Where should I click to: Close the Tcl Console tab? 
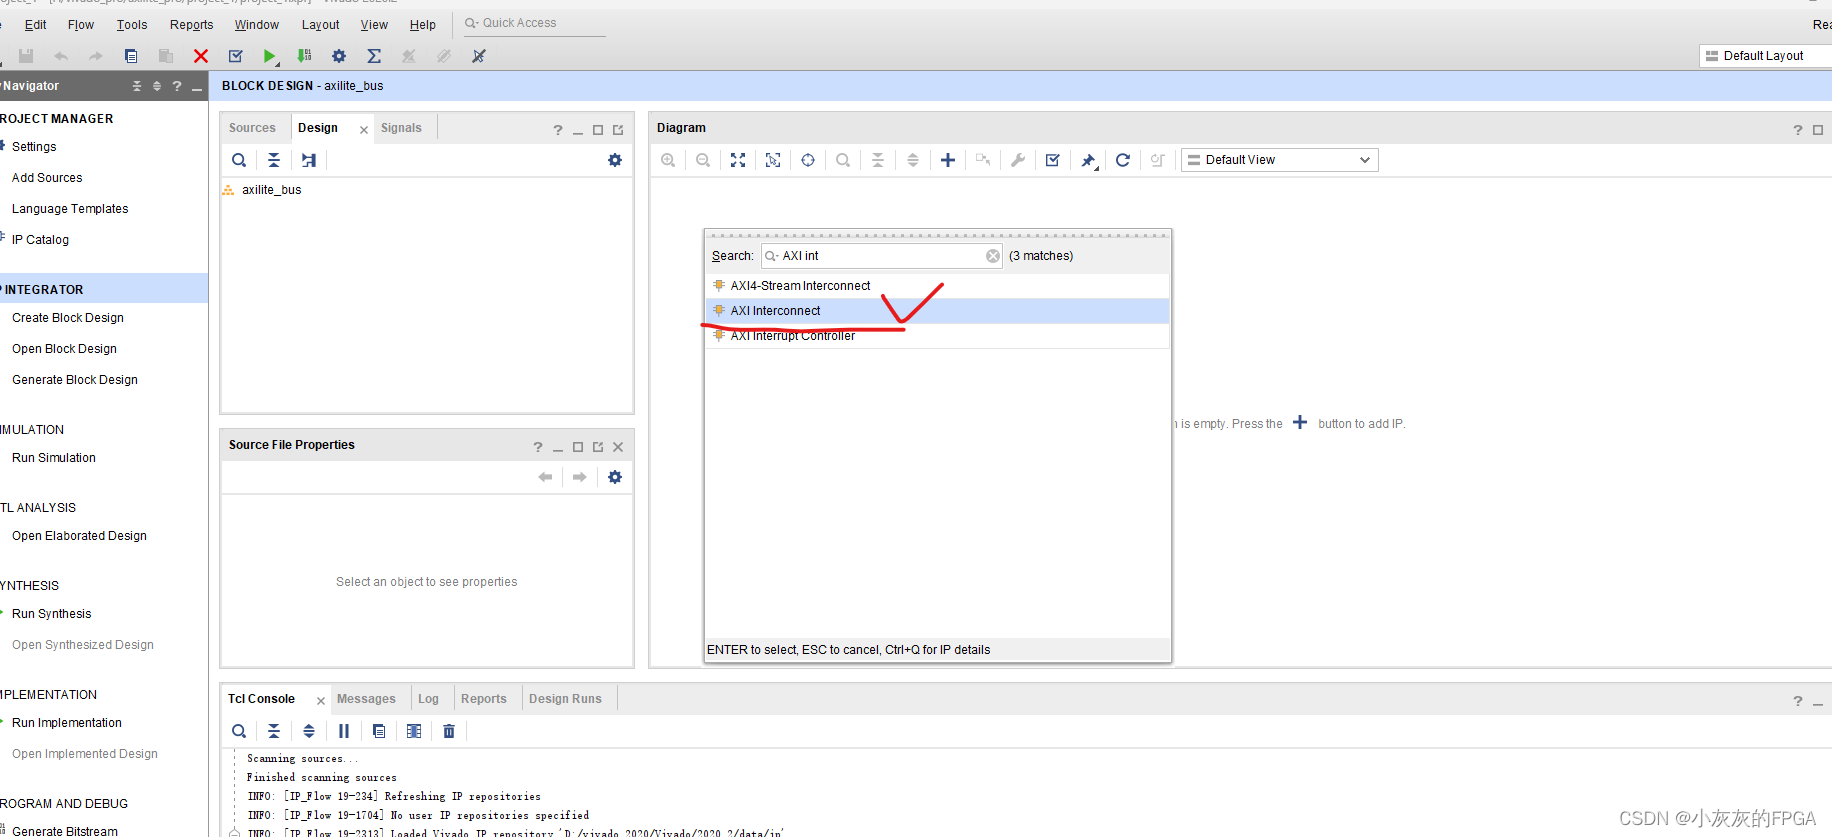321,701
